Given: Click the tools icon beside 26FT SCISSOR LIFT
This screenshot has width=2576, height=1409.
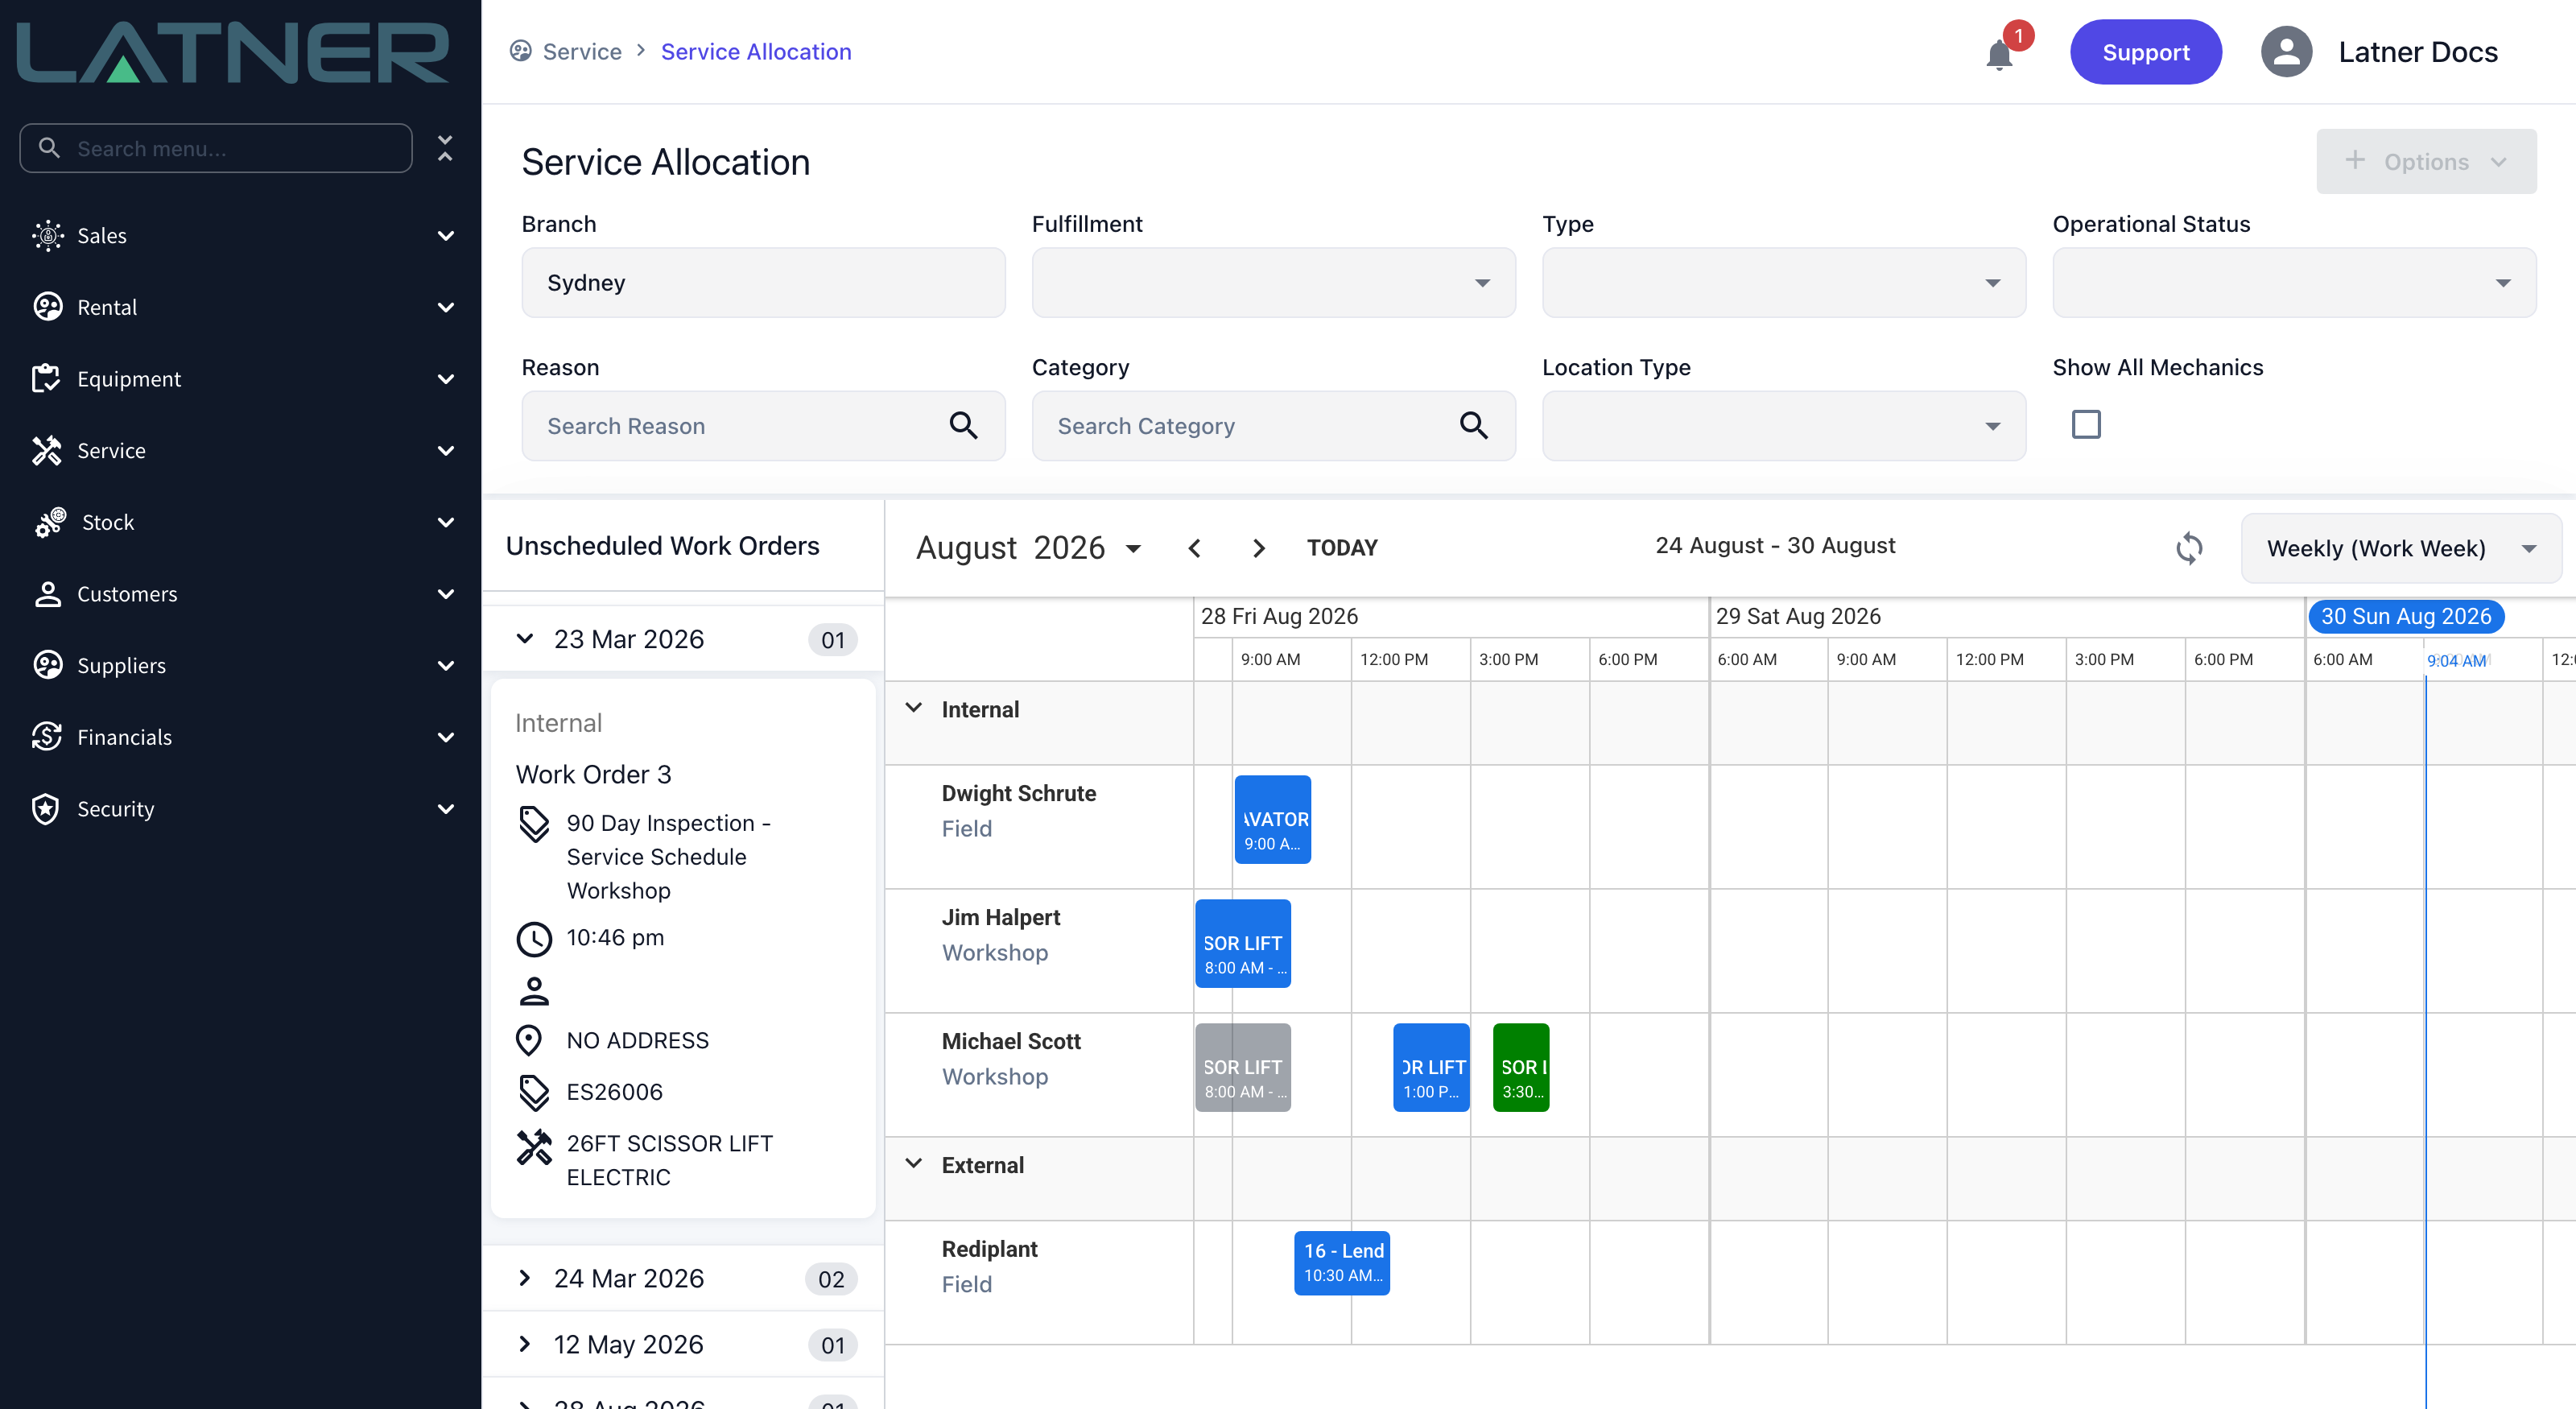Looking at the screenshot, I should (x=534, y=1146).
